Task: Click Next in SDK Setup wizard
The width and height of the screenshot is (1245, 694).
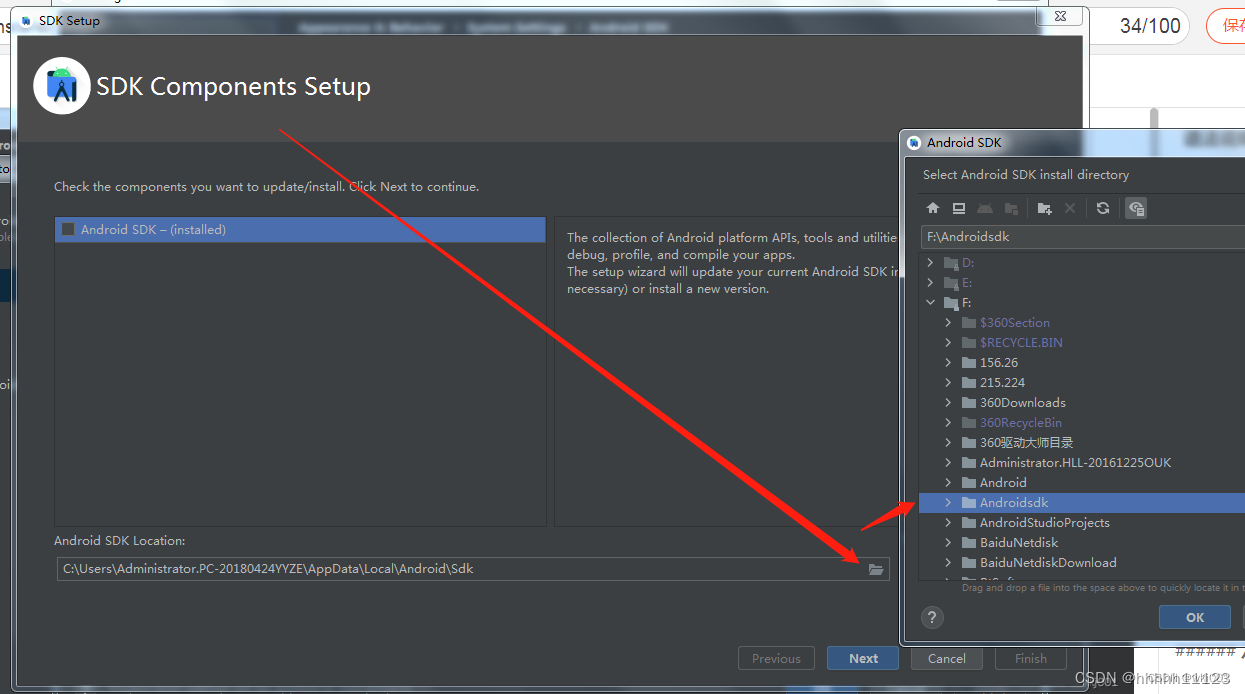Action: 863,658
